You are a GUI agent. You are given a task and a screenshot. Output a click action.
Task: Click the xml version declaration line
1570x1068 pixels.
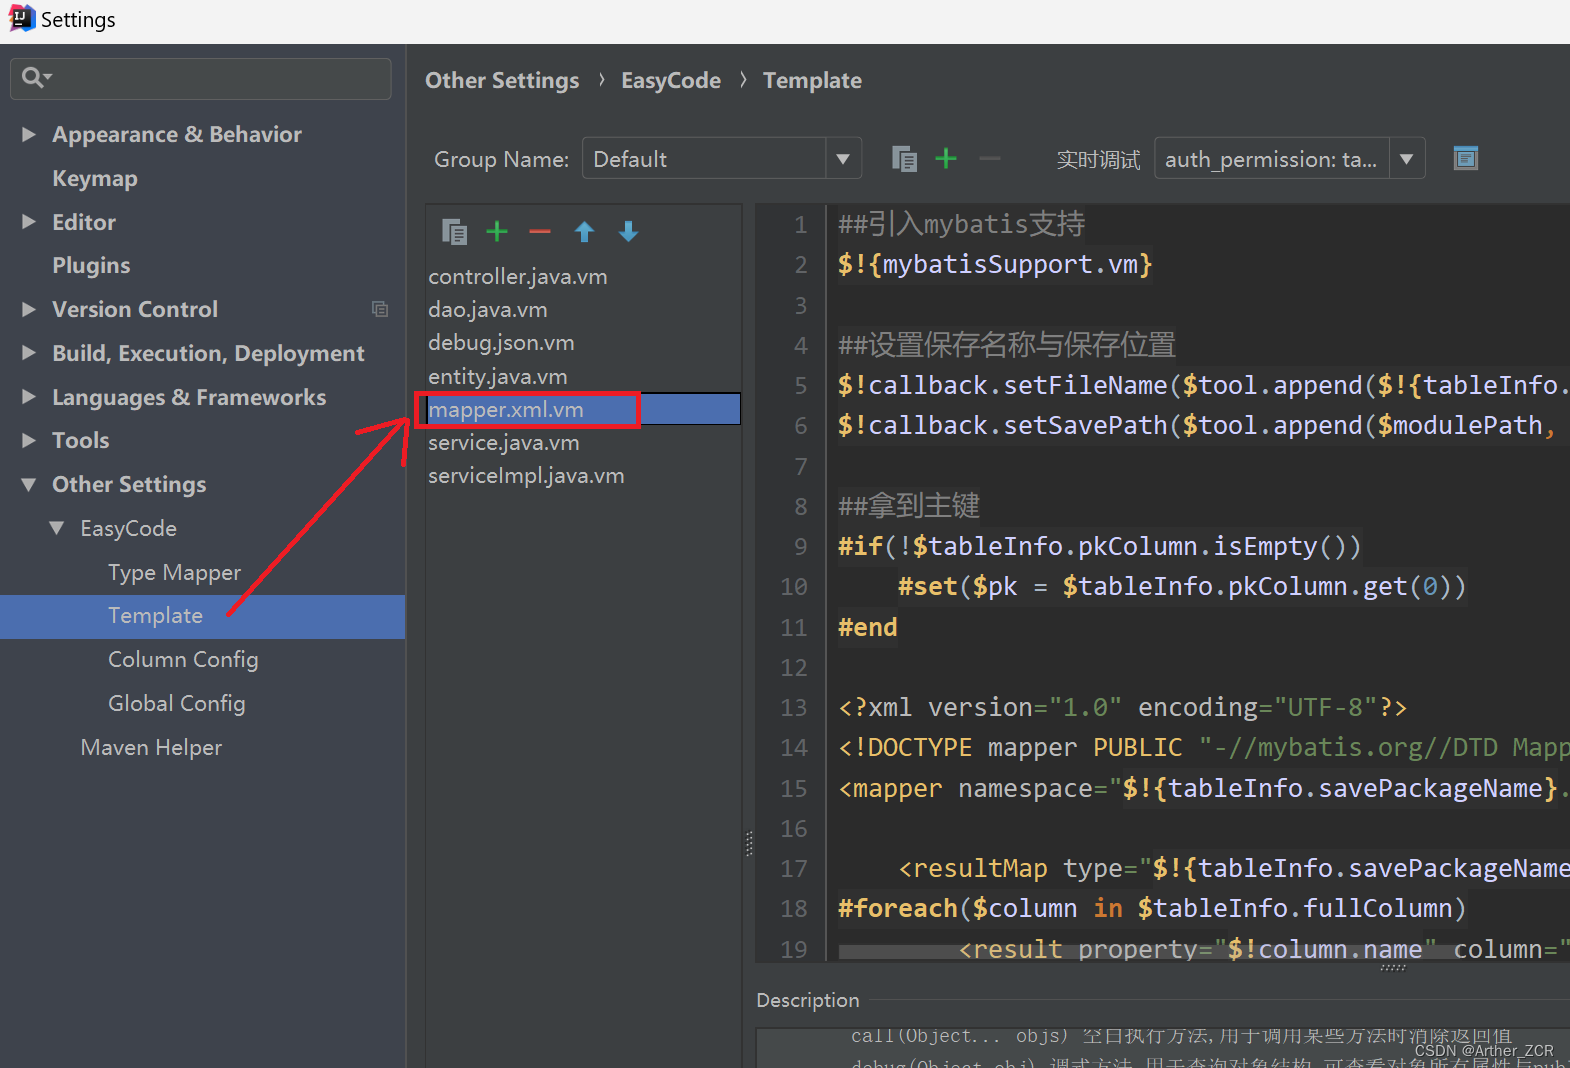[x=1122, y=708]
